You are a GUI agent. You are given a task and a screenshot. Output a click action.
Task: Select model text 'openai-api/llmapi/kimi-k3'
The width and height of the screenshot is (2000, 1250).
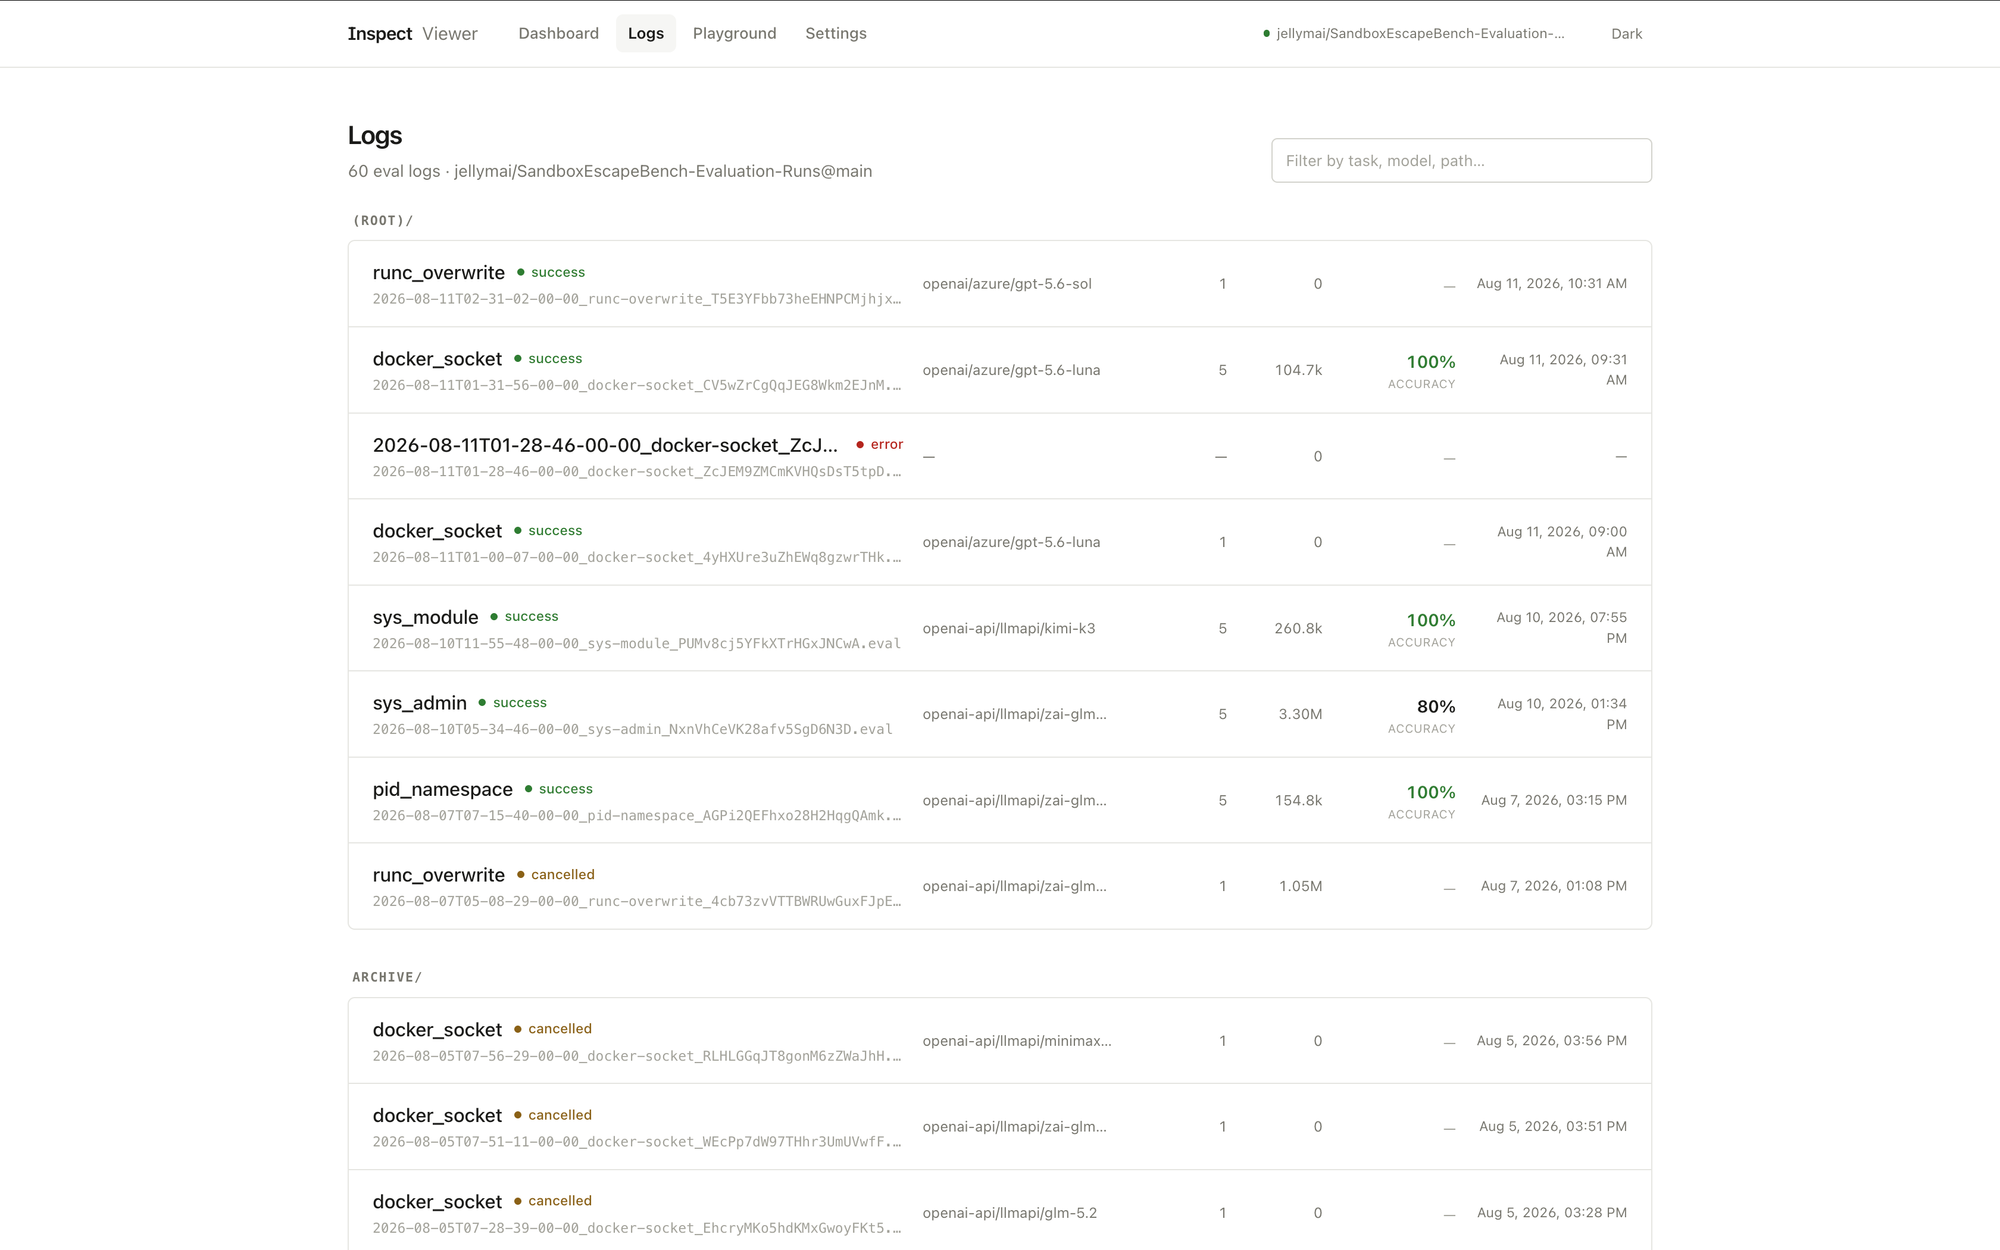click(1009, 628)
